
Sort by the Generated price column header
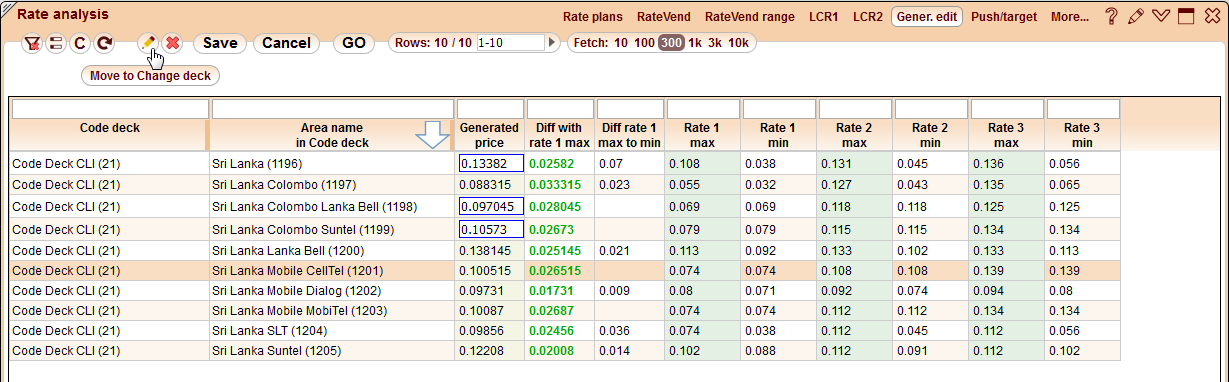point(489,135)
